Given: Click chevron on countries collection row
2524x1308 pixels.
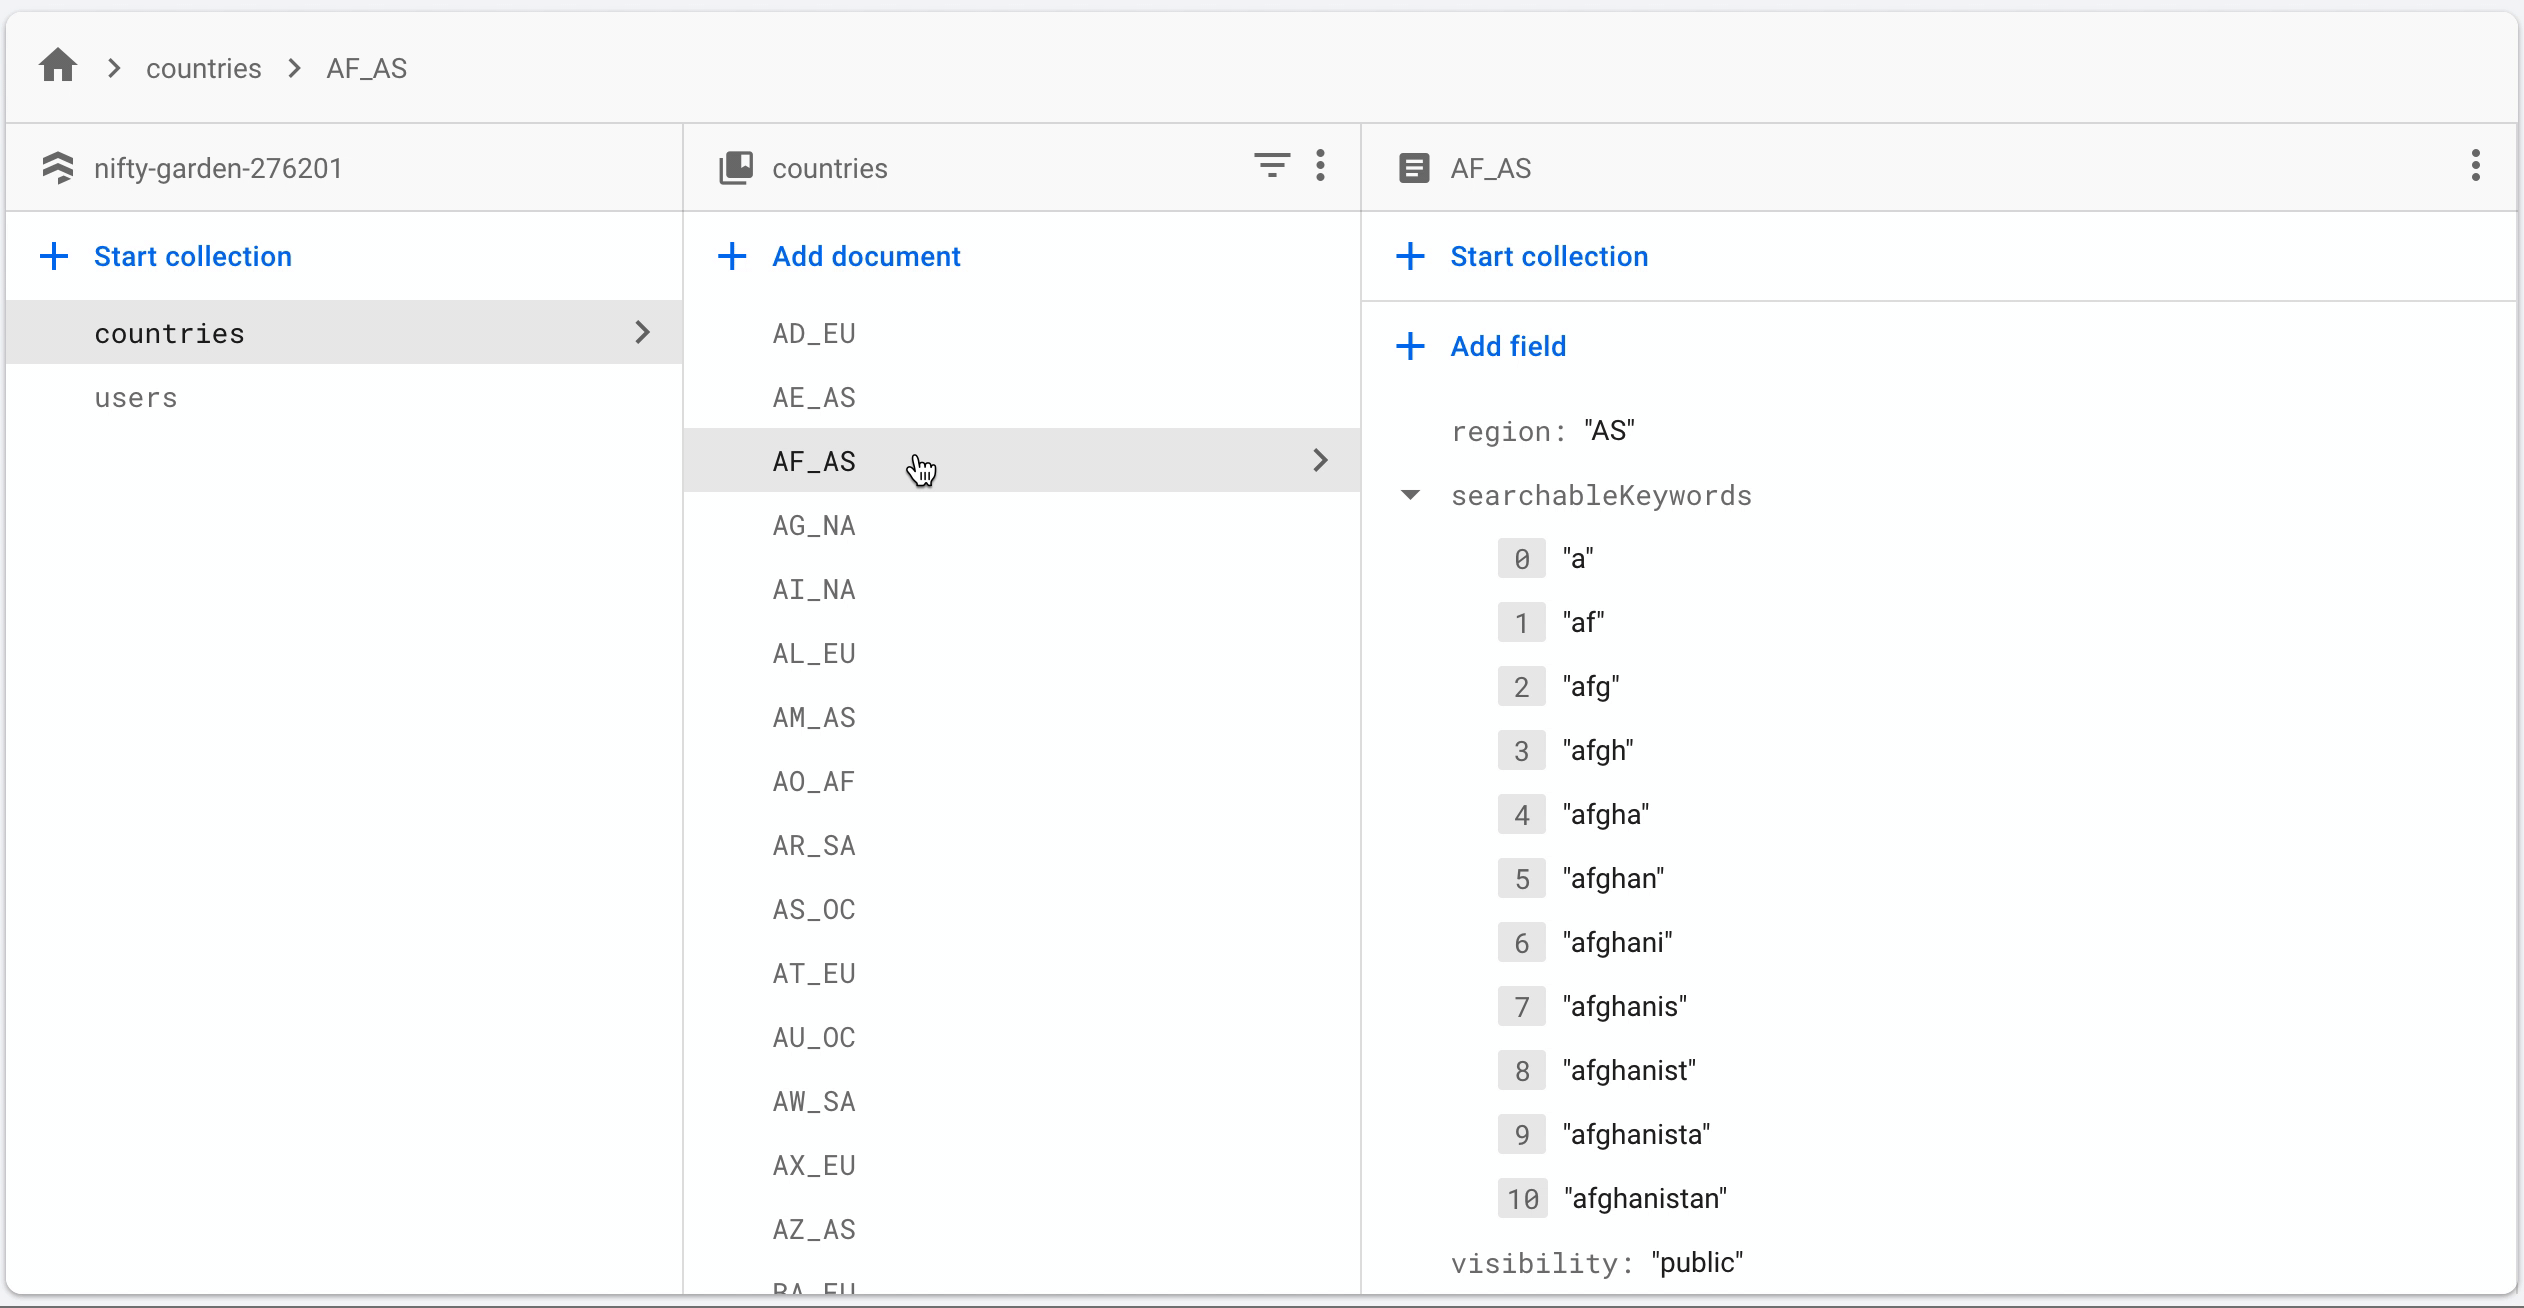Looking at the screenshot, I should (x=642, y=332).
